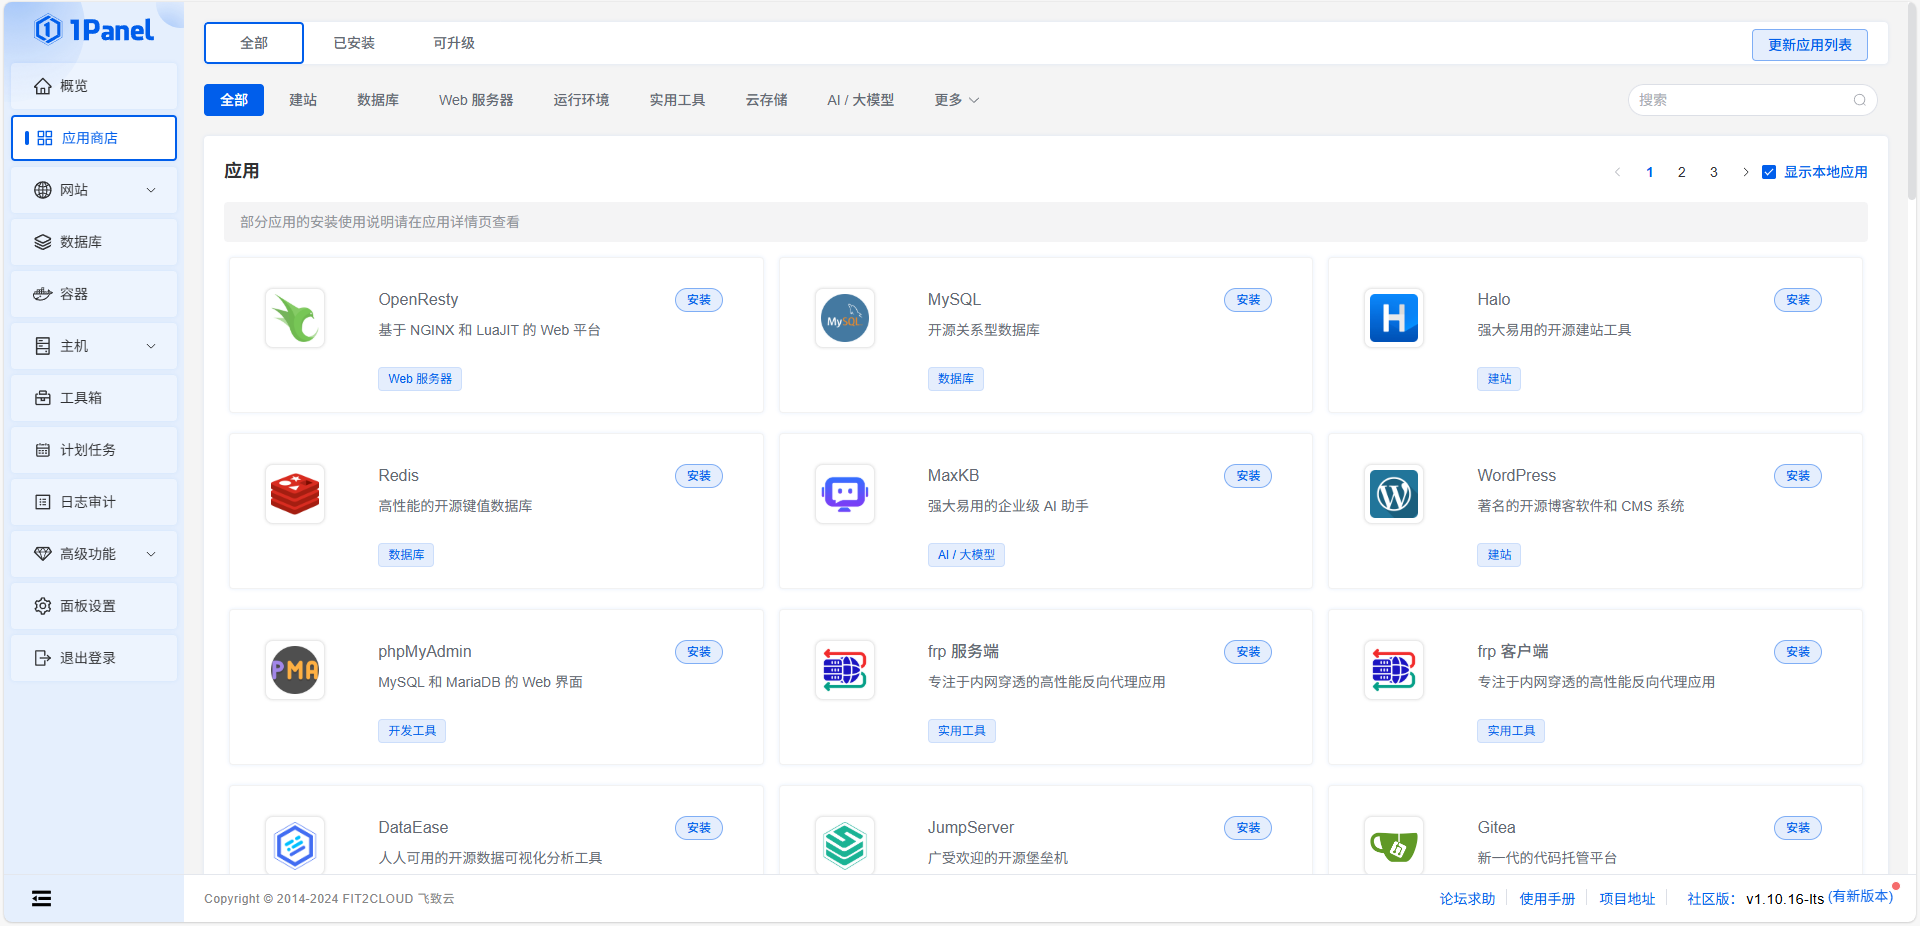1920x926 pixels.
Task: Click the 有新版本 update link
Action: pyautogui.click(x=1861, y=896)
